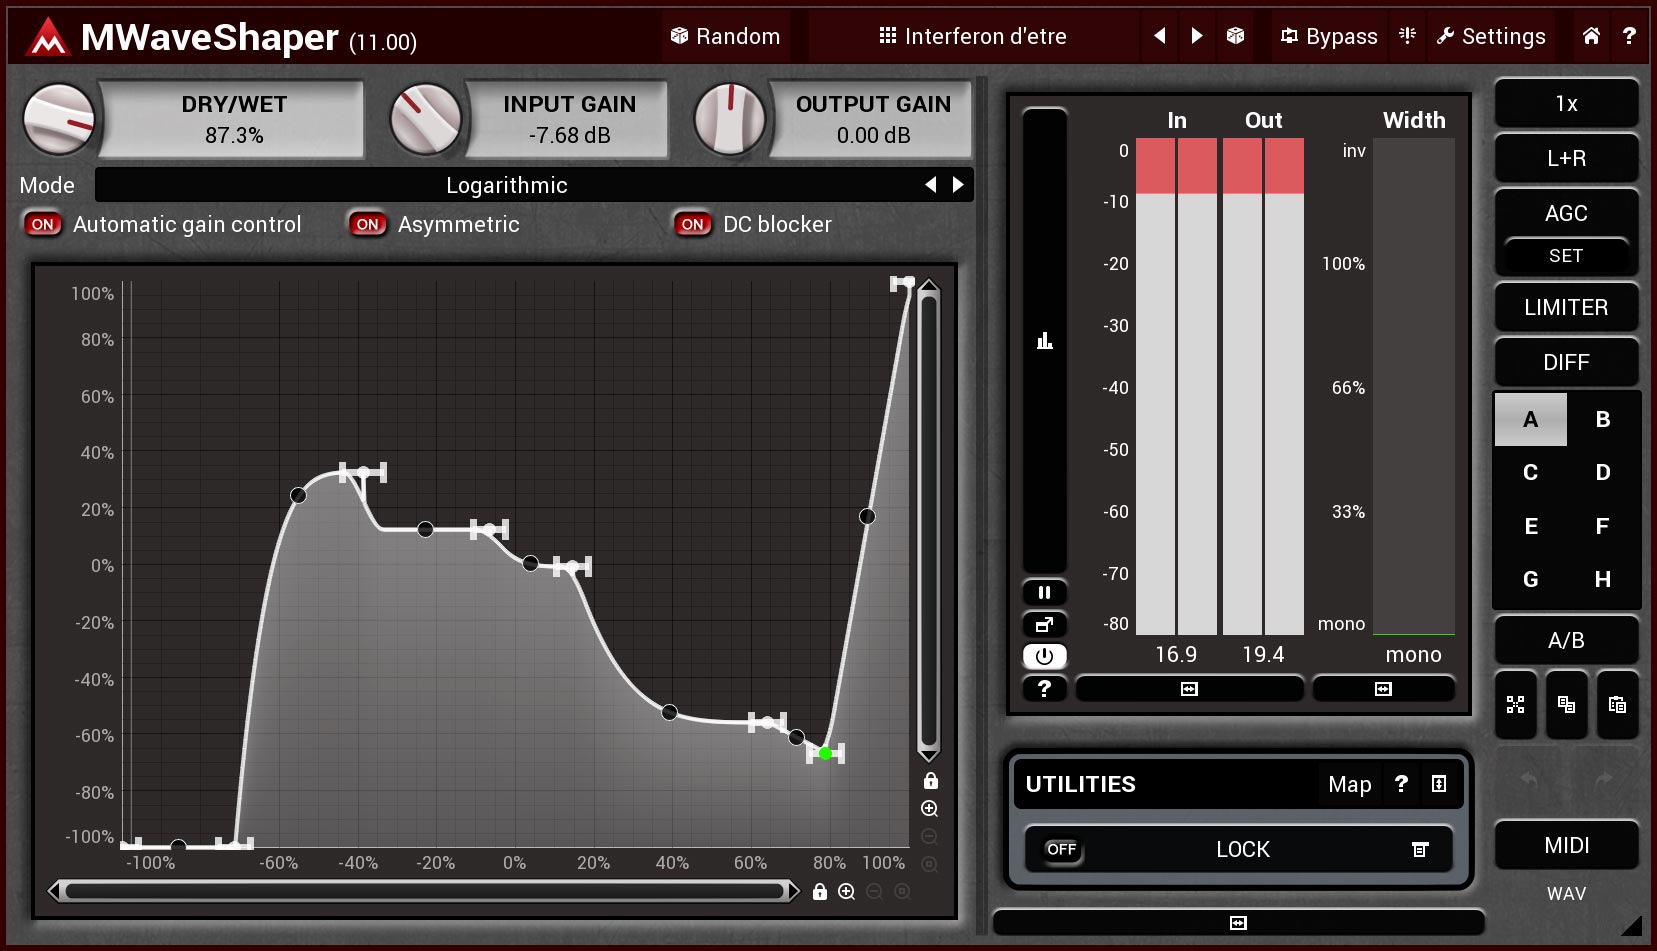
Task: Click the OUTPUT GAIN knob
Action: (x=730, y=119)
